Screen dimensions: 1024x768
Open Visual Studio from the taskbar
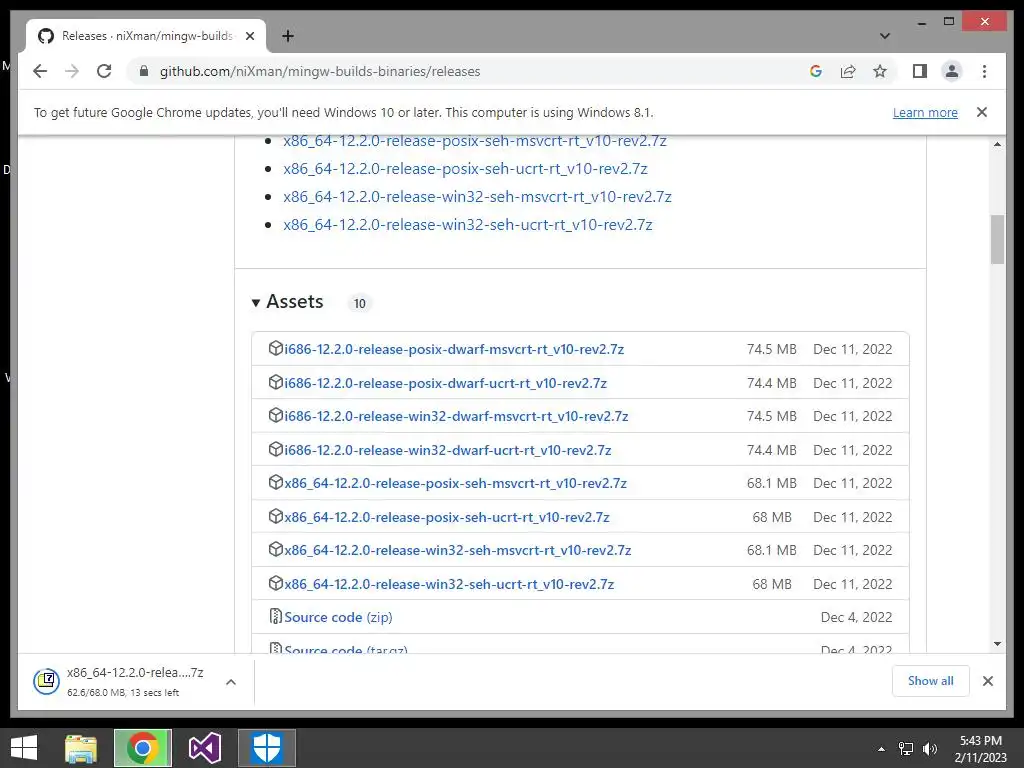[x=204, y=748]
